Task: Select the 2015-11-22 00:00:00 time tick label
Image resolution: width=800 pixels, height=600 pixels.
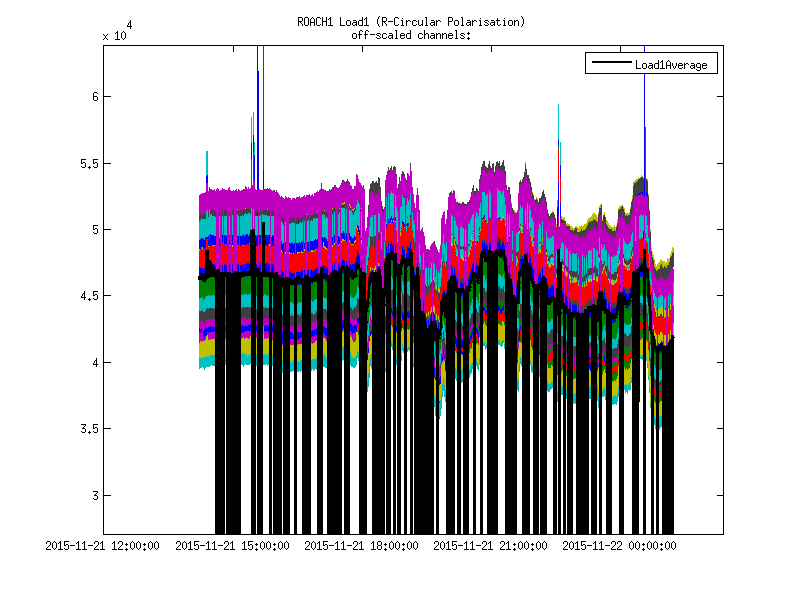Action: click(620, 546)
